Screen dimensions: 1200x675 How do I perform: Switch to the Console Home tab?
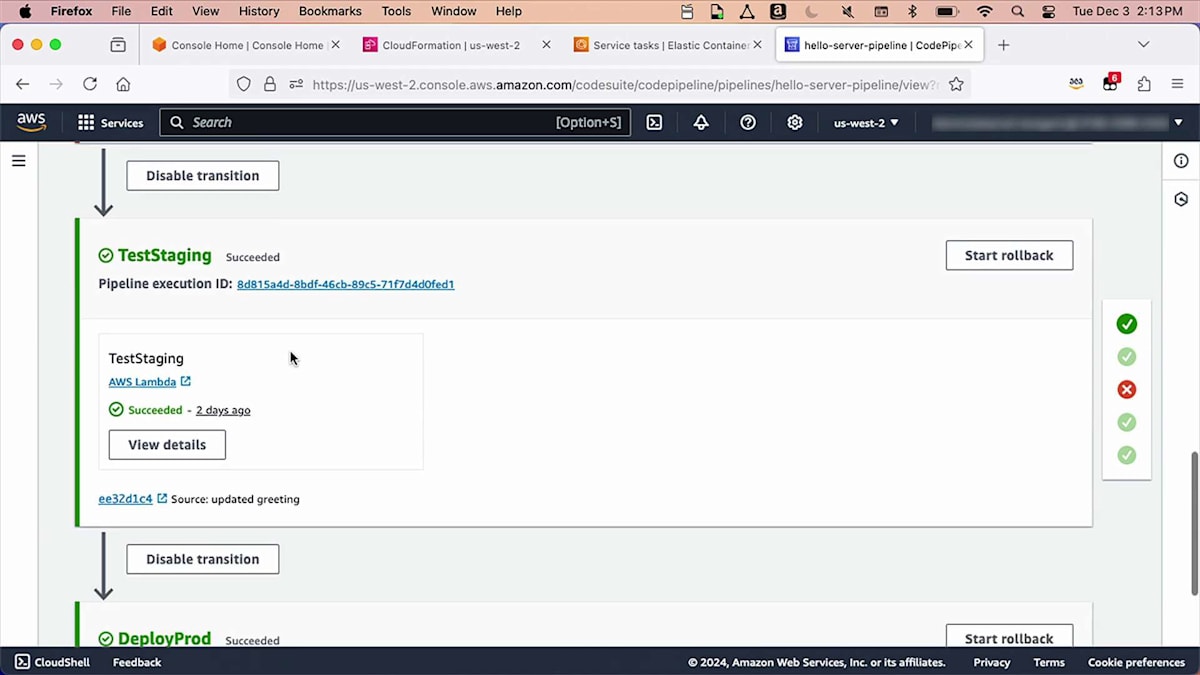click(237, 45)
